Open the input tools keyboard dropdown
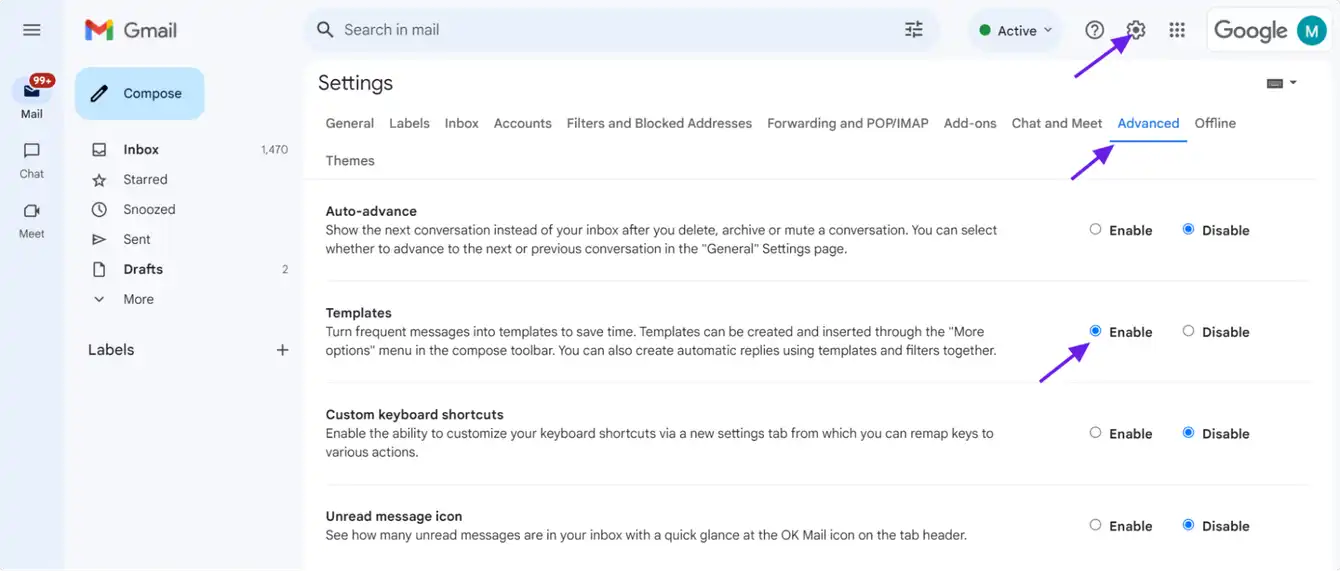 point(1281,83)
